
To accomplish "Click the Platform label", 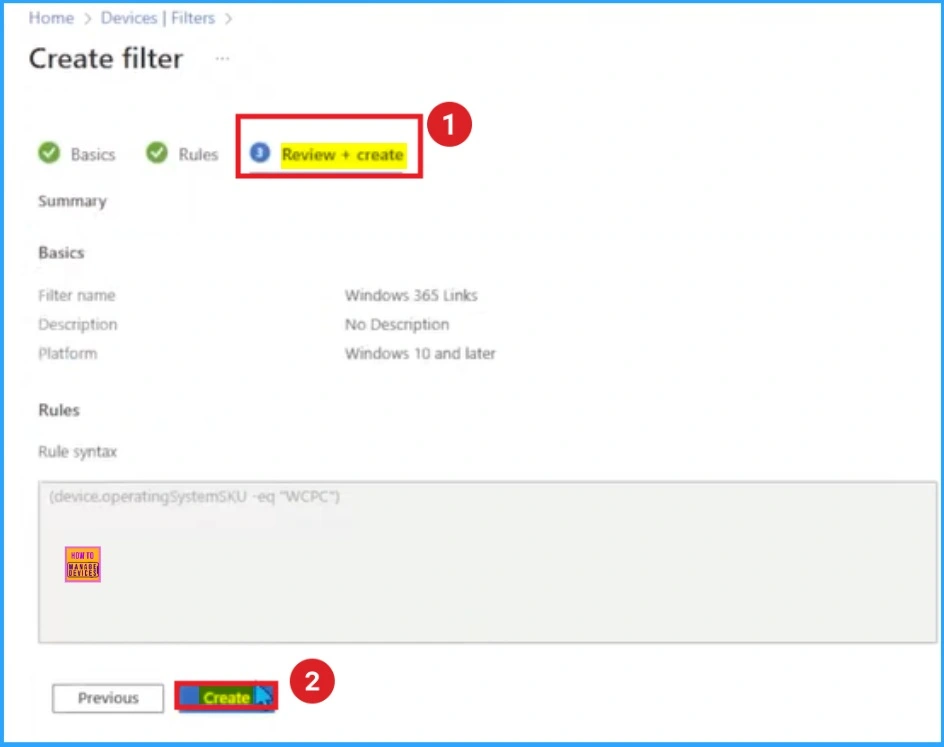I will 67,353.
